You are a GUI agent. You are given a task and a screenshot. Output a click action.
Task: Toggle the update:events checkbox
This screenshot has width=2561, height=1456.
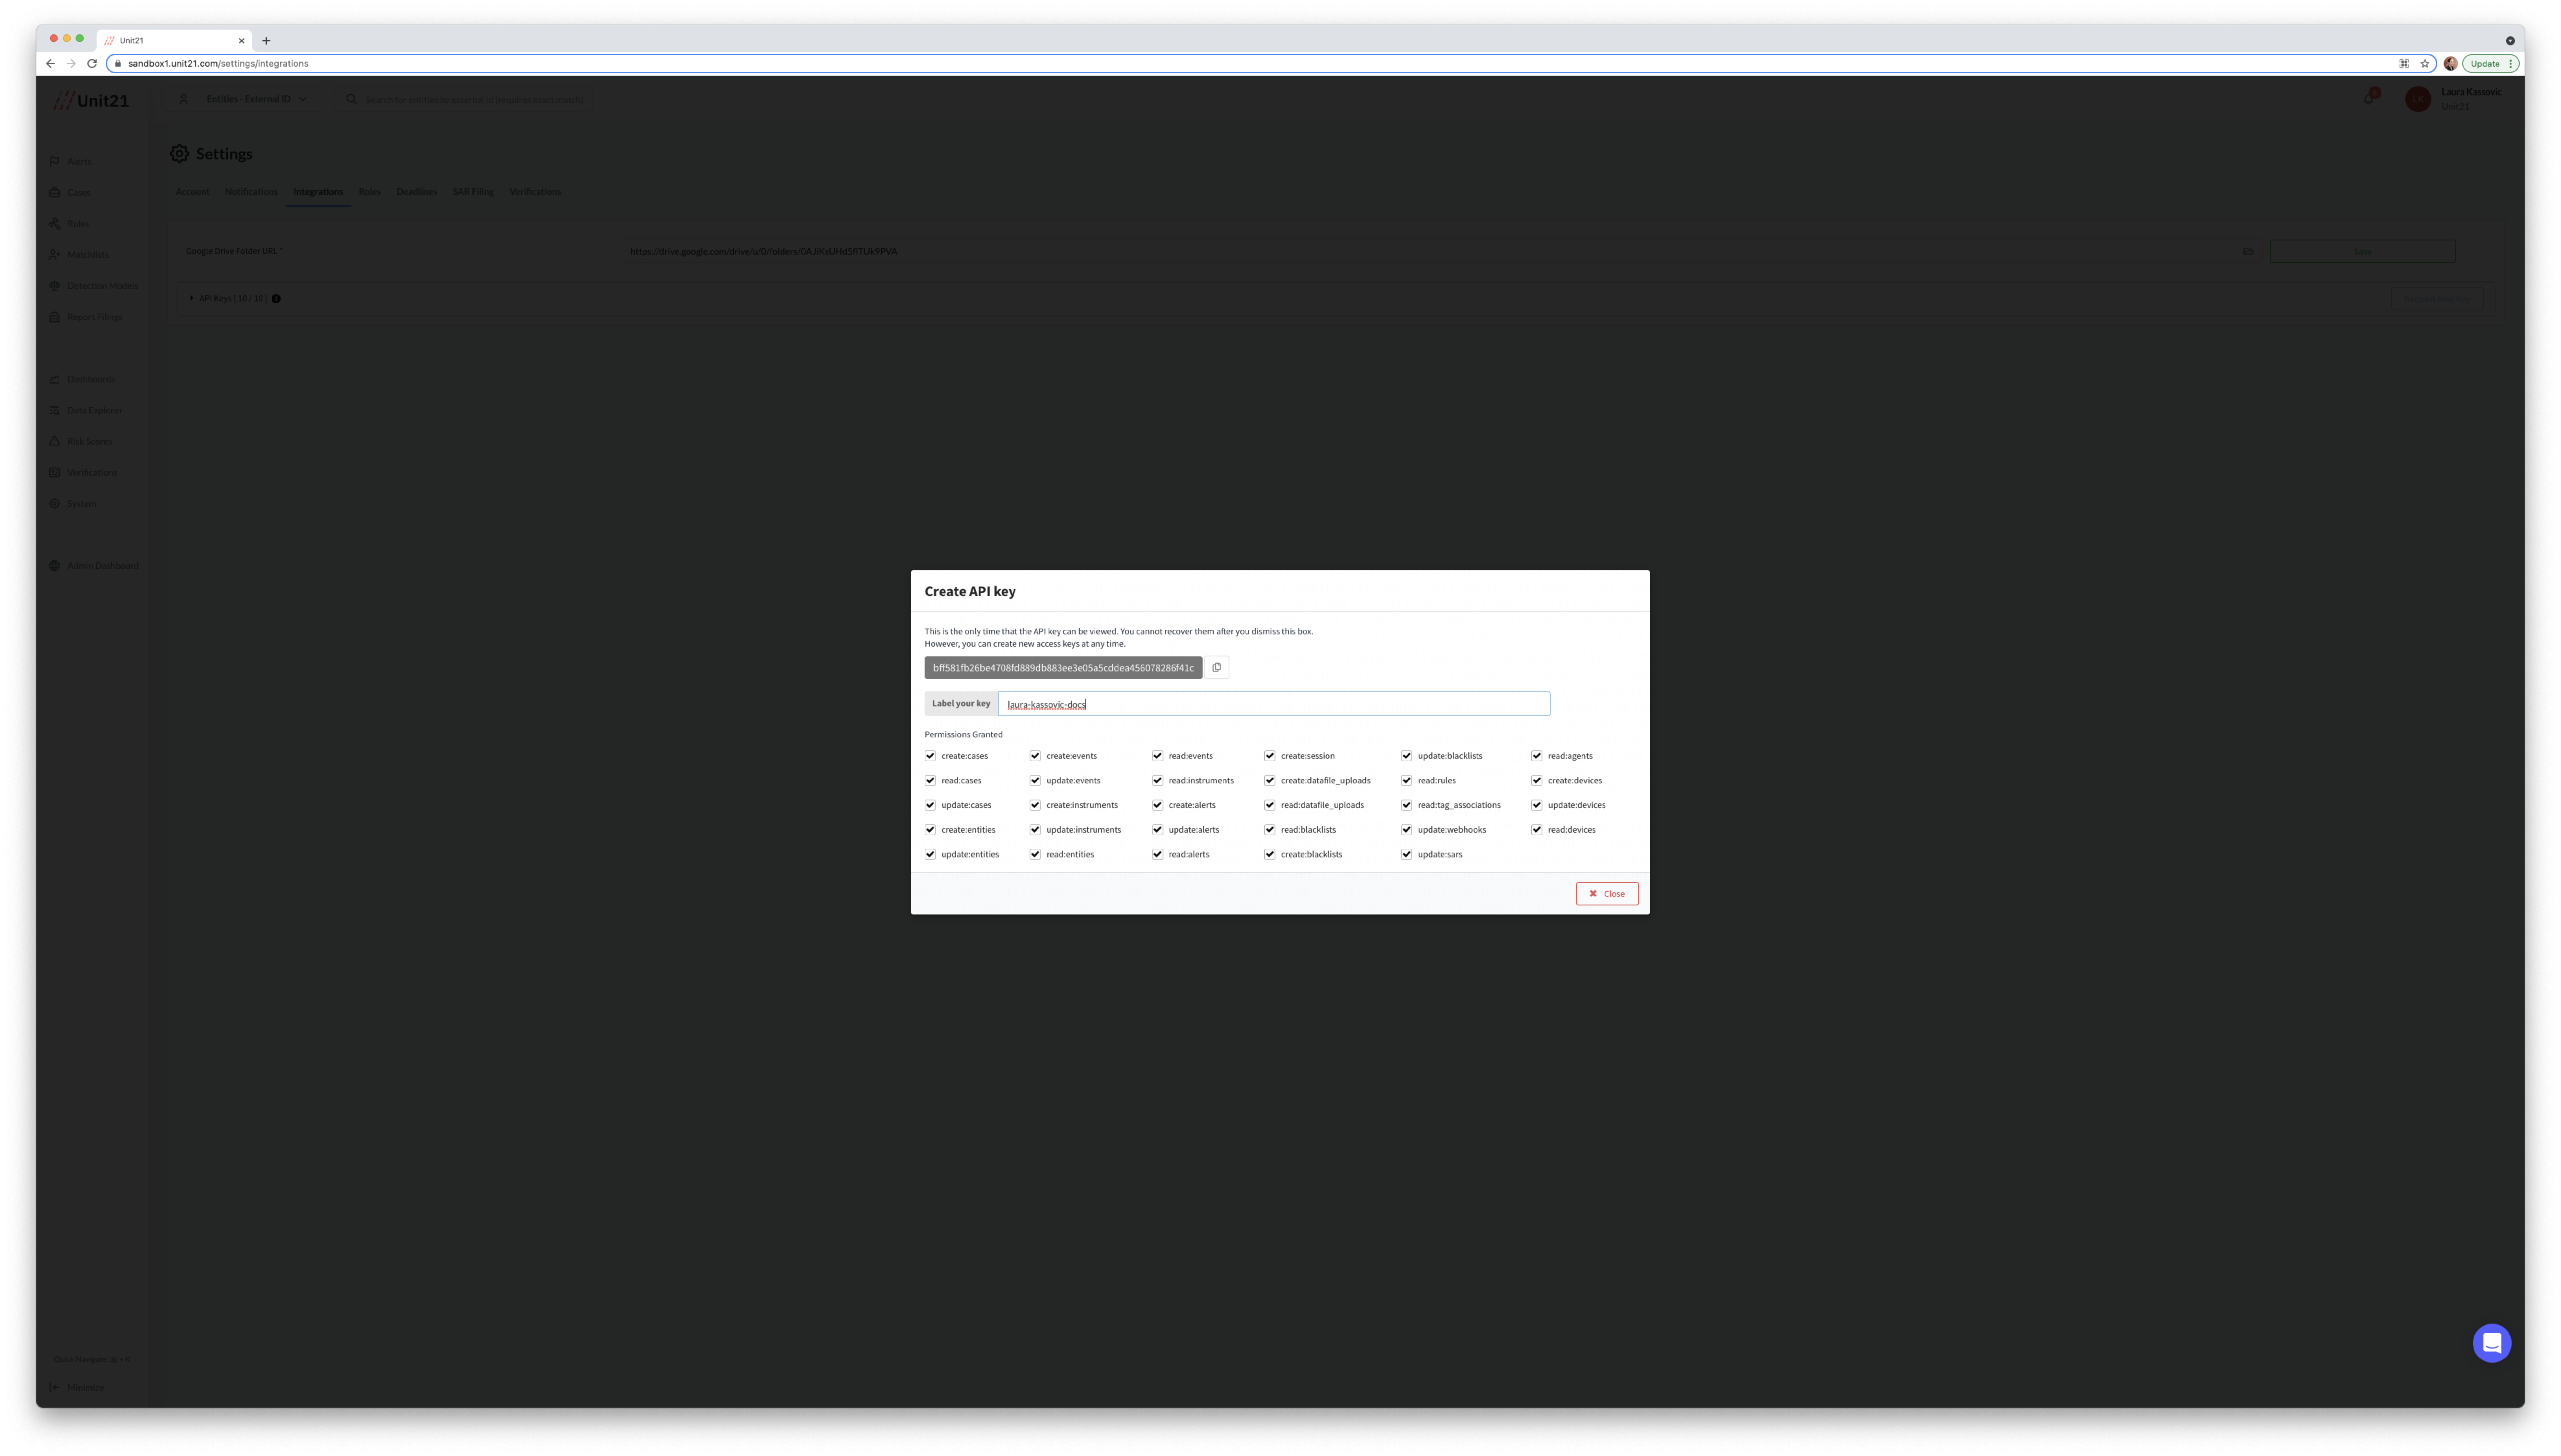click(1035, 781)
